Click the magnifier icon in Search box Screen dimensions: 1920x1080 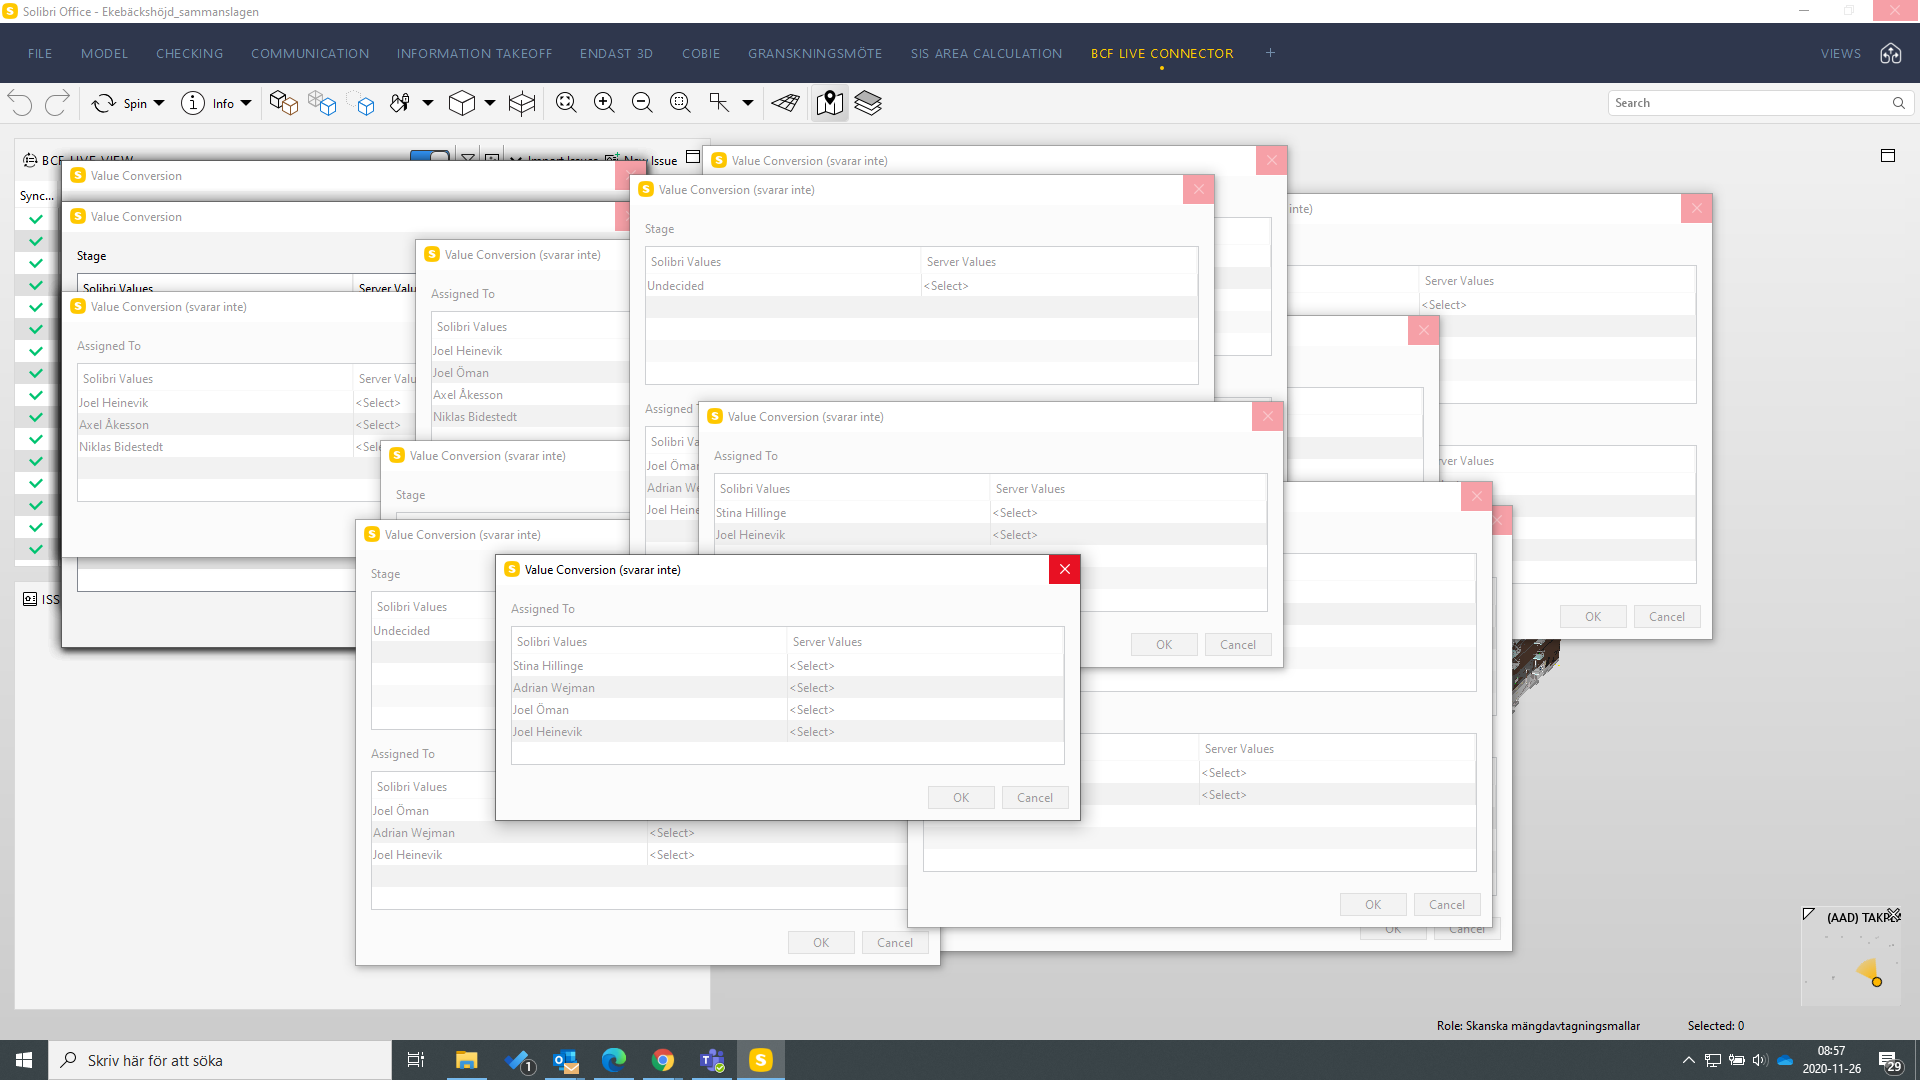click(x=1899, y=103)
